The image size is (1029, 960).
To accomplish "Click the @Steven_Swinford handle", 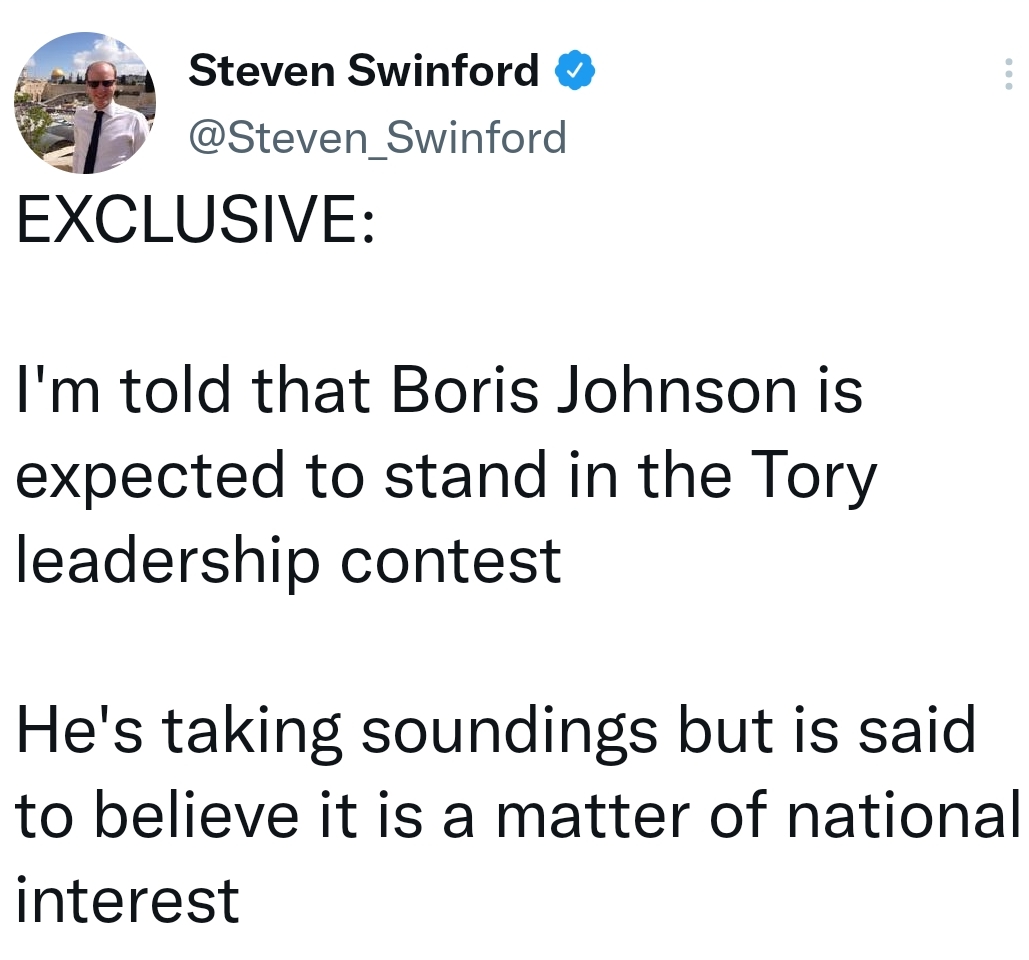I will pyautogui.click(x=378, y=137).
